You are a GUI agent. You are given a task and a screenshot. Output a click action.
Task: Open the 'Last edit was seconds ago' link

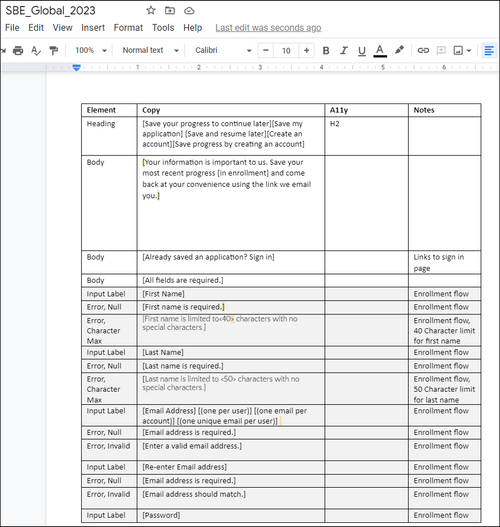coord(268,28)
